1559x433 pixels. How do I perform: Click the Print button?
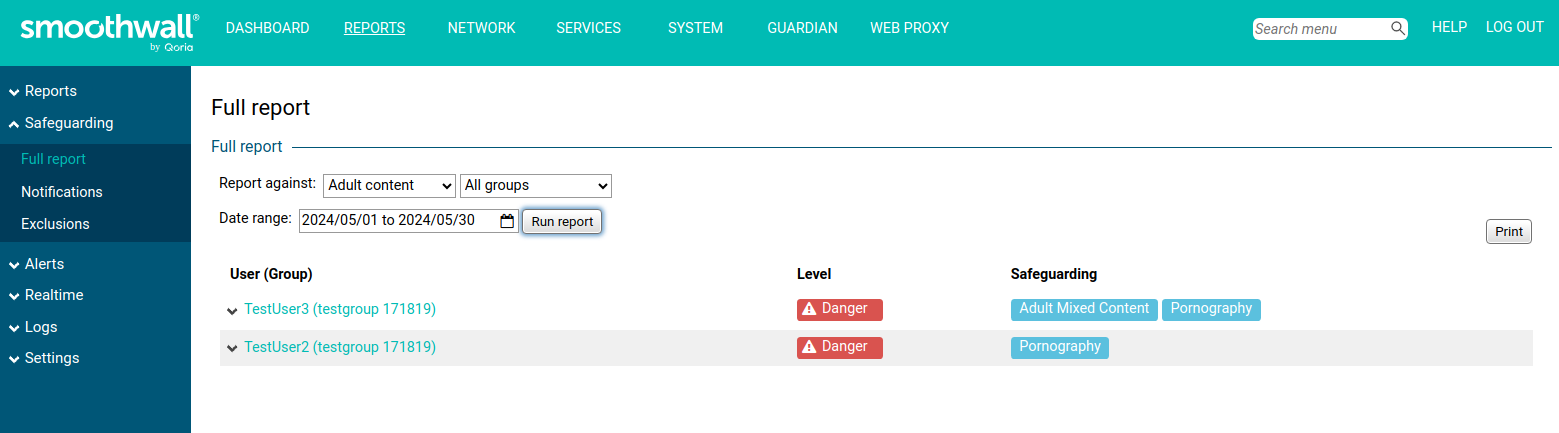(1508, 232)
